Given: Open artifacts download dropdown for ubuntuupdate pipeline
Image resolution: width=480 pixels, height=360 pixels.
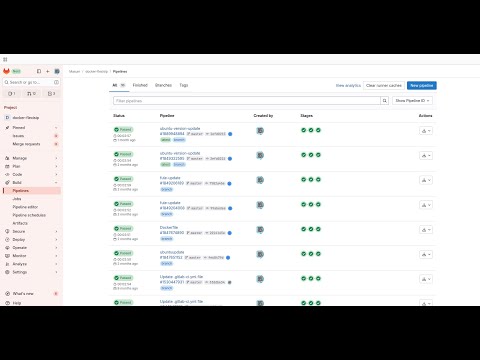Looking at the screenshot, I should (426, 255).
